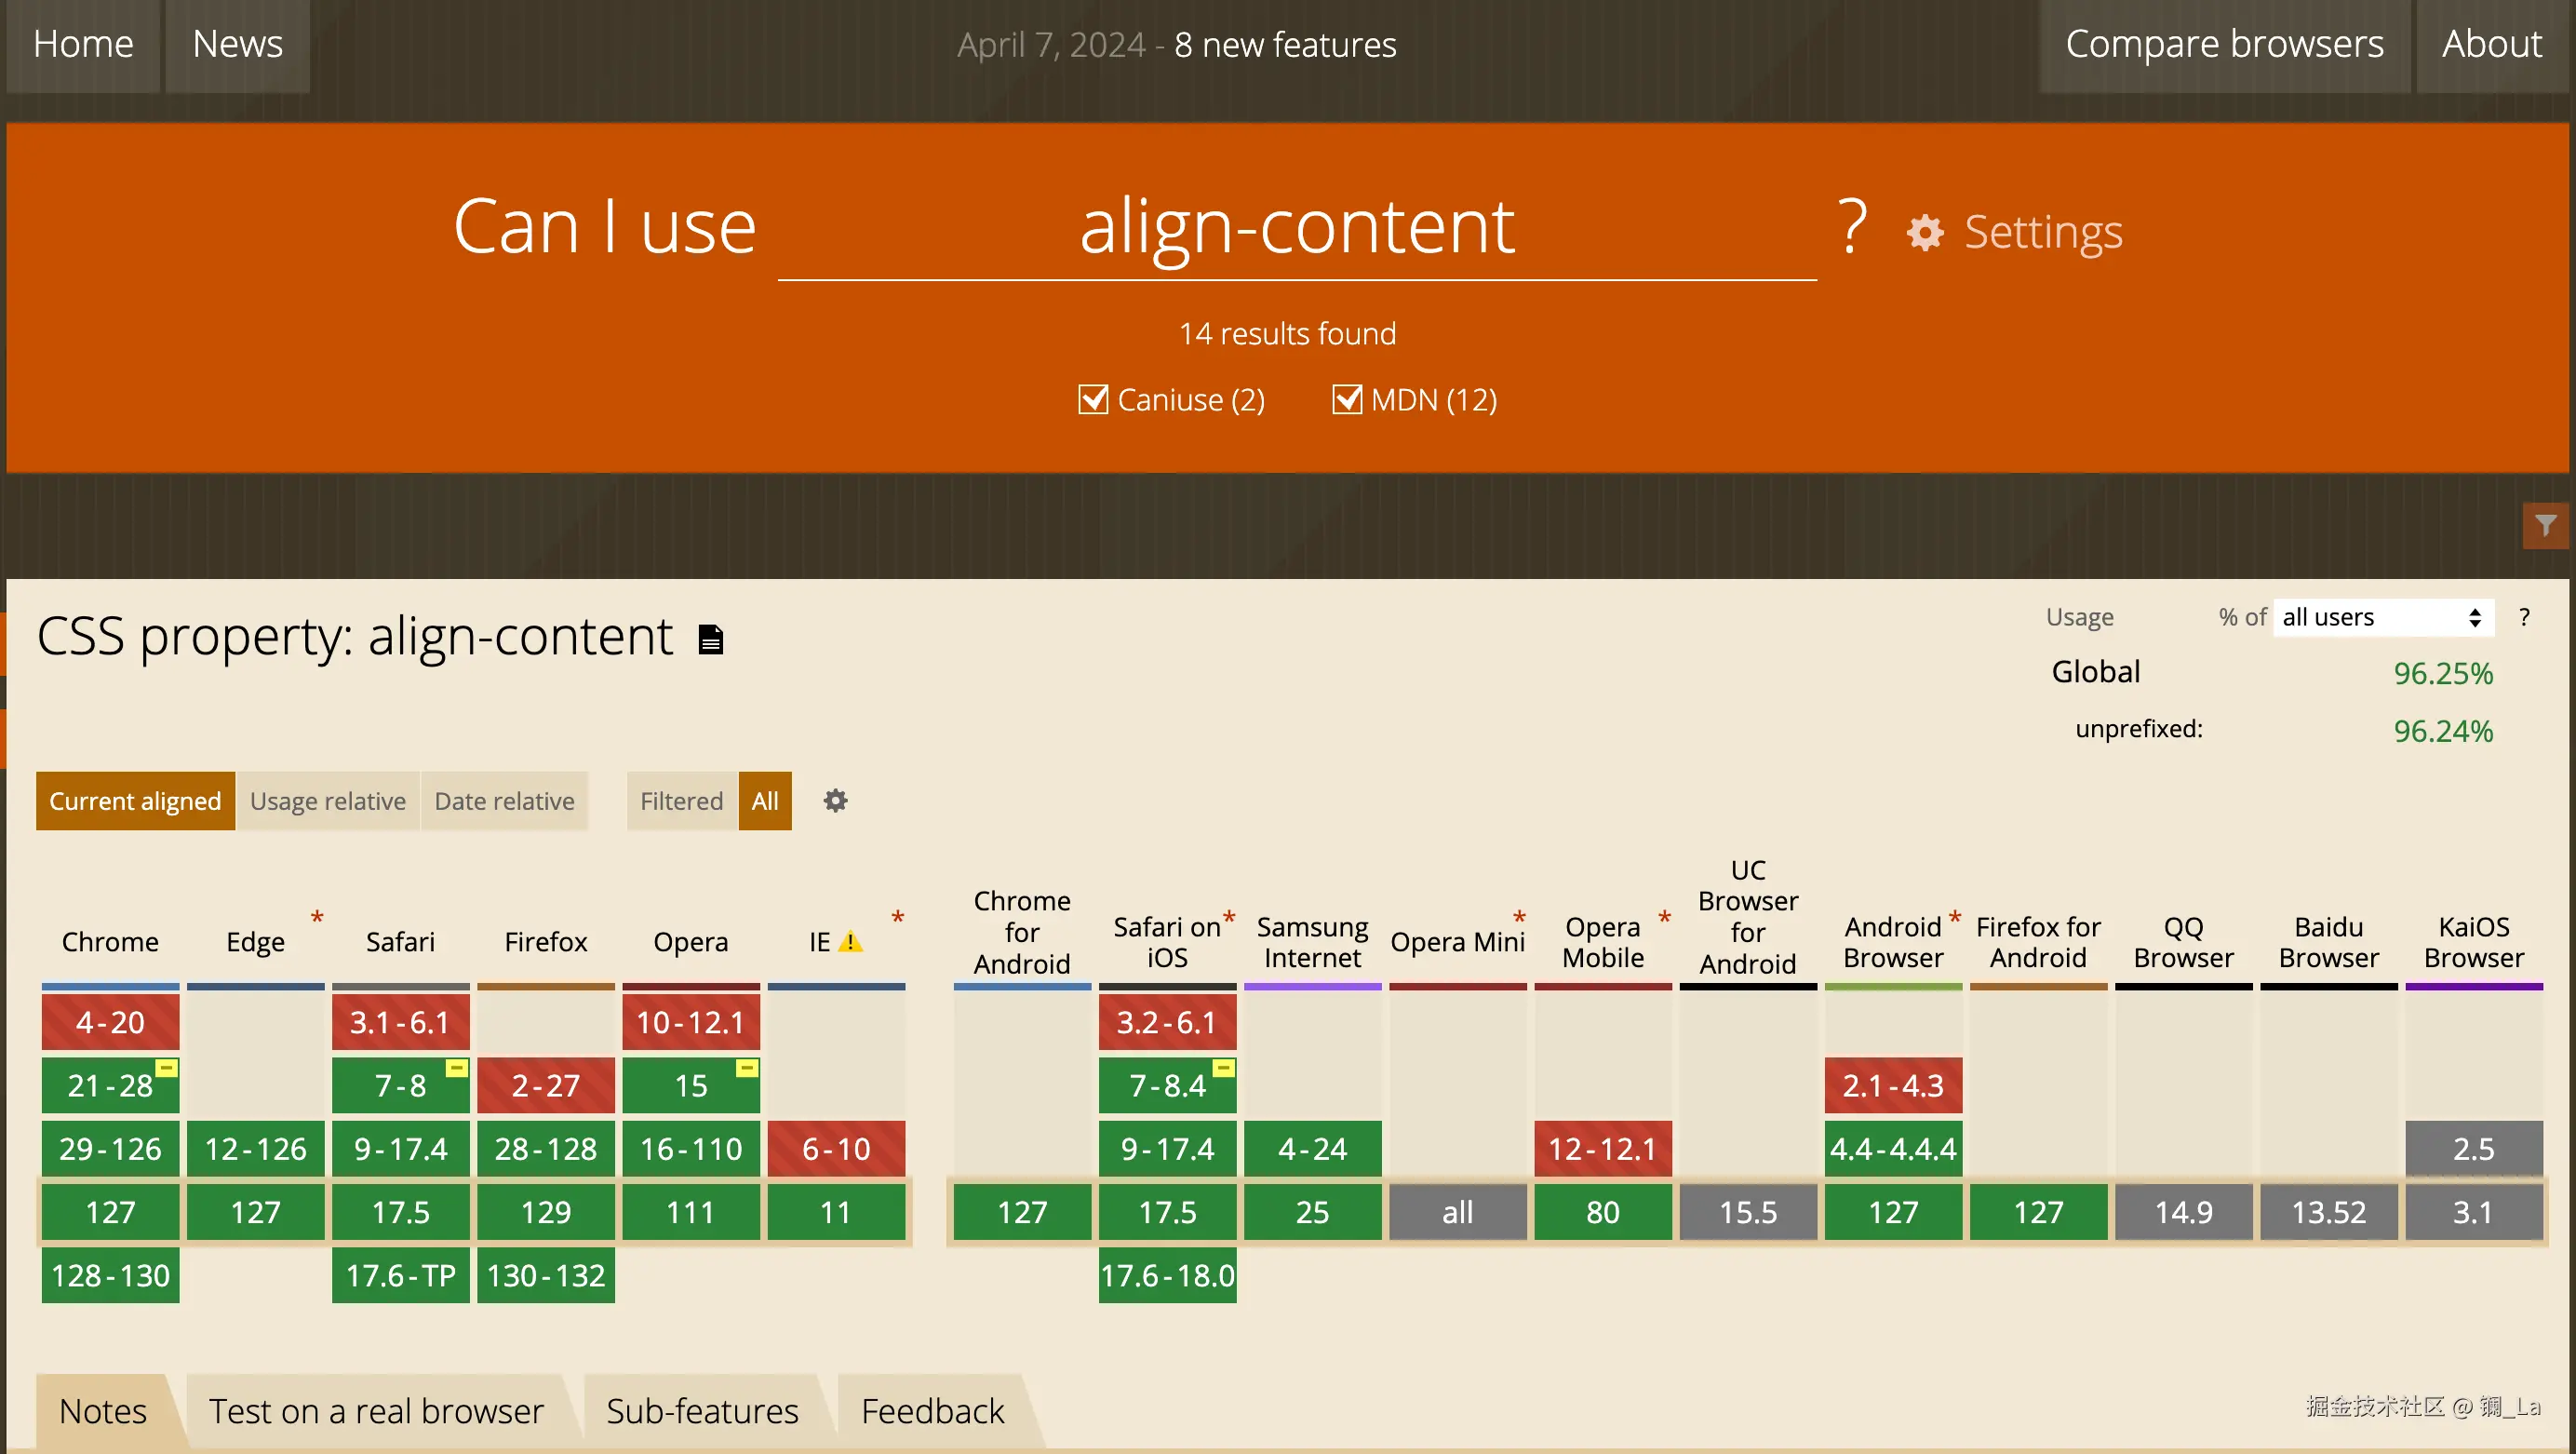Open the '8 new features' link
The width and height of the screenshot is (2576, 1454).
pyautogui.click(x=1285, y=45)
